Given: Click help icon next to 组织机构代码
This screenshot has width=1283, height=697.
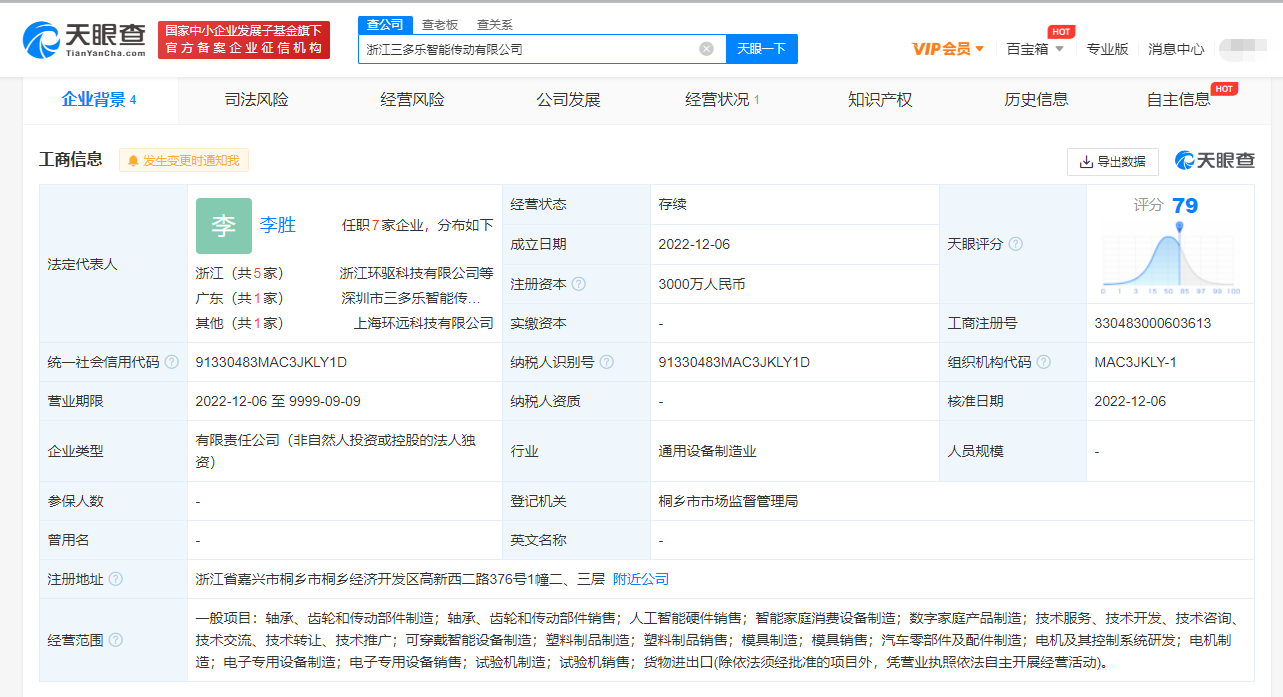Looking at the screenshot, I should click(1044, 362).
